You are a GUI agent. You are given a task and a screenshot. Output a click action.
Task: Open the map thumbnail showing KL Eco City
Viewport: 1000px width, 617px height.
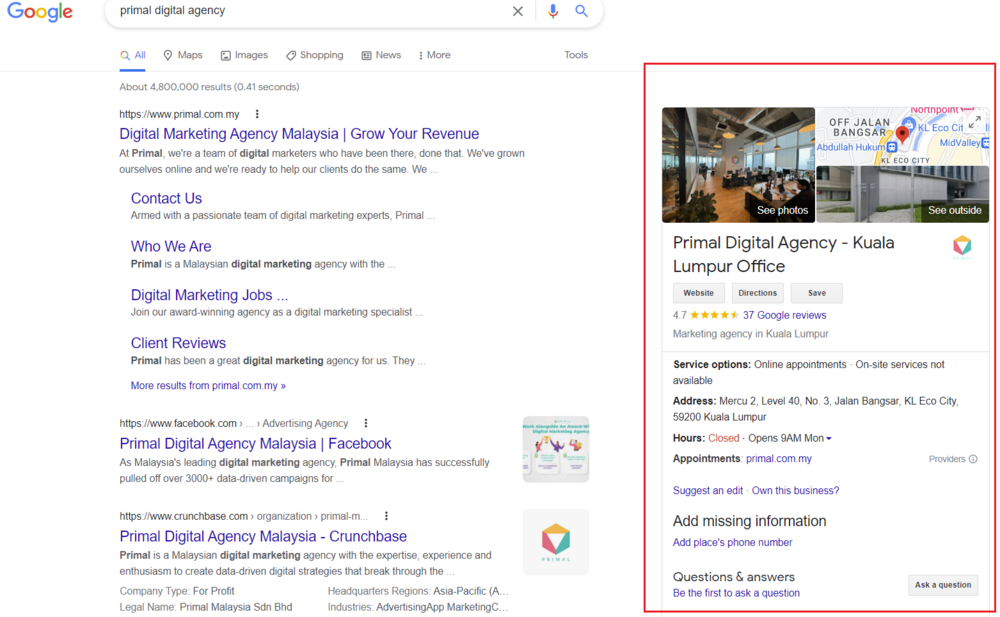coord(902,136)
